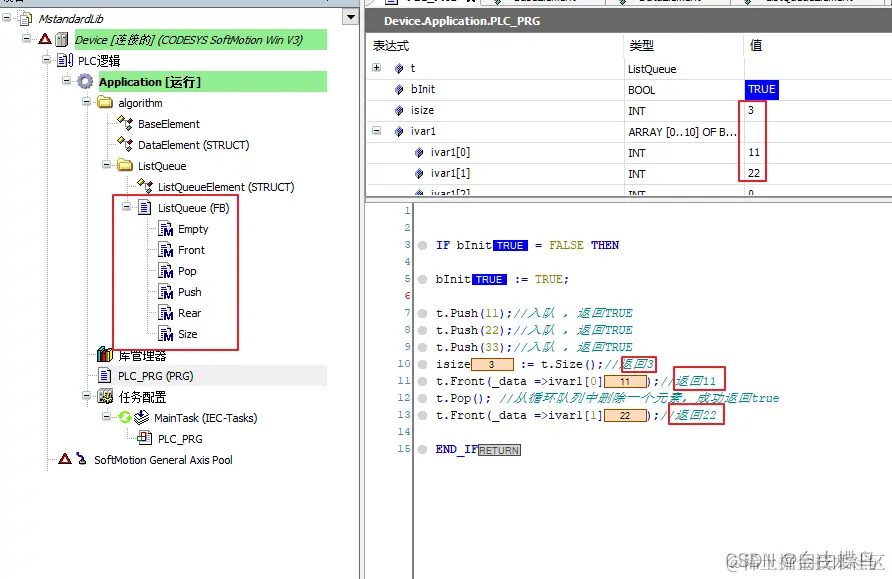Click the inline TRUE flag on line 5
This screenshot has width=892, height=579.
pos(489,280)
